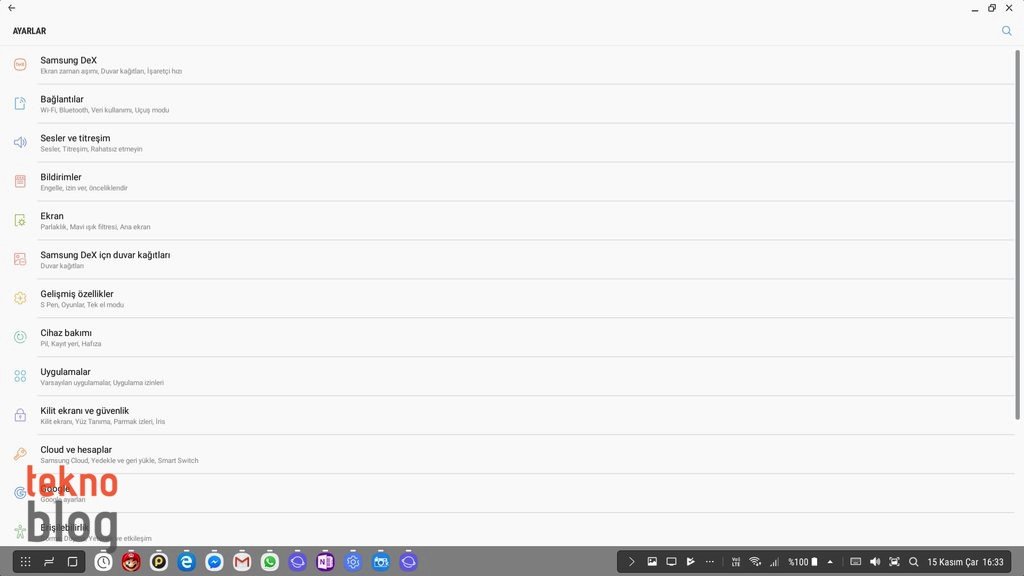
Task: Open Gmail from the taskbar
Action: (242, 562)
